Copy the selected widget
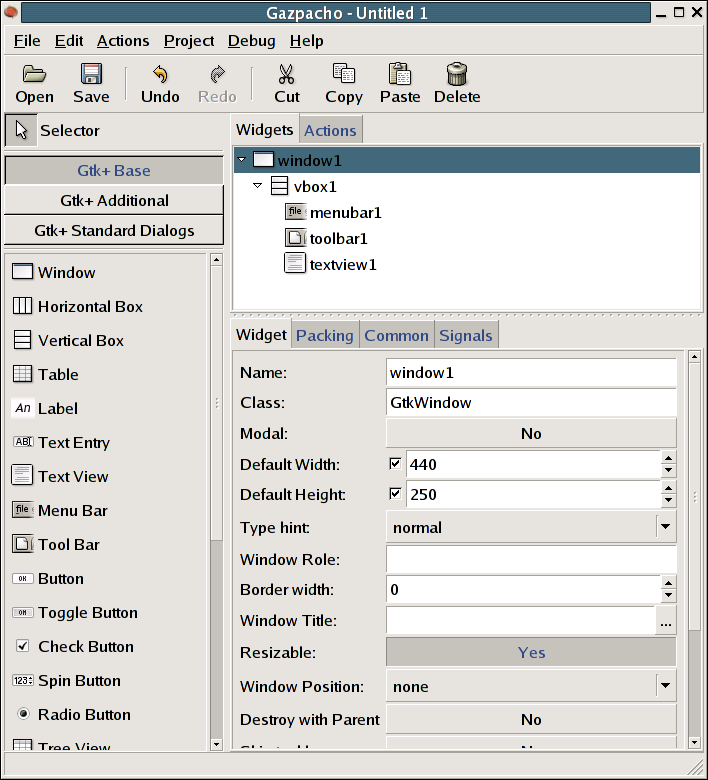The height and width of the screenshot is (780, 708). (343, 83)
